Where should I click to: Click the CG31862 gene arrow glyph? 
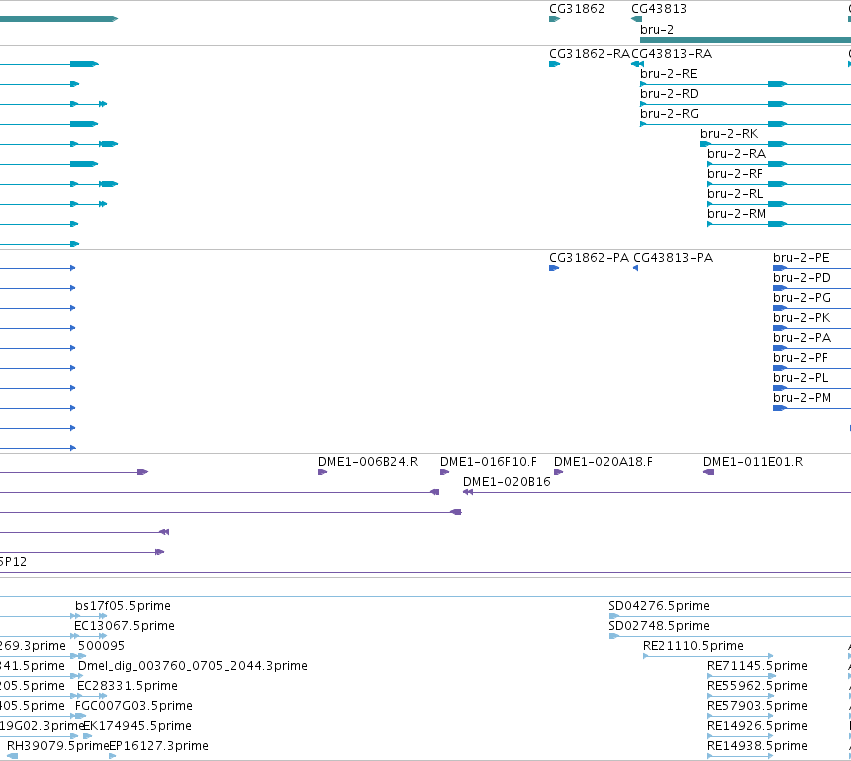point(555,19)
